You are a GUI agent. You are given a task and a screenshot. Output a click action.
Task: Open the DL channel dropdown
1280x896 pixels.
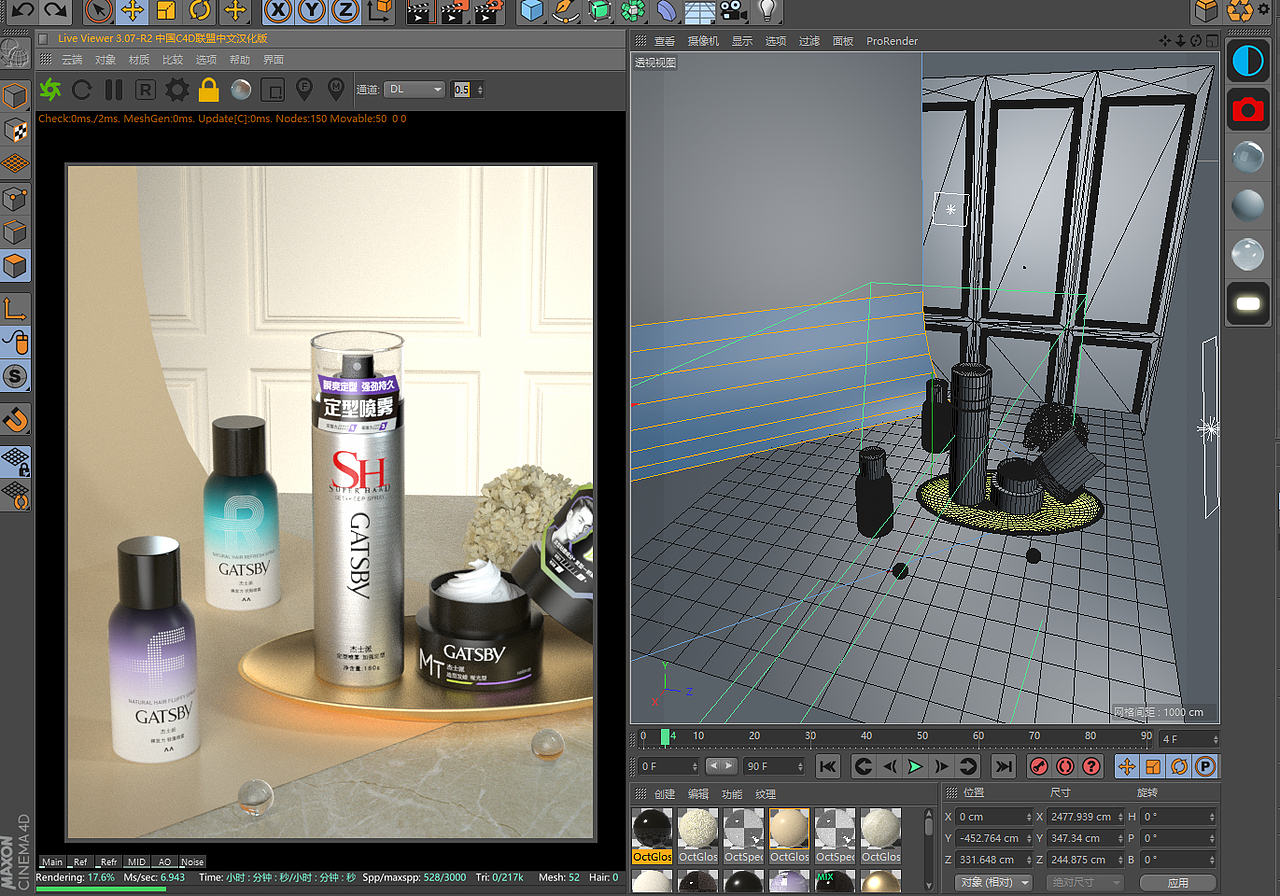click(x=413, y=88)
